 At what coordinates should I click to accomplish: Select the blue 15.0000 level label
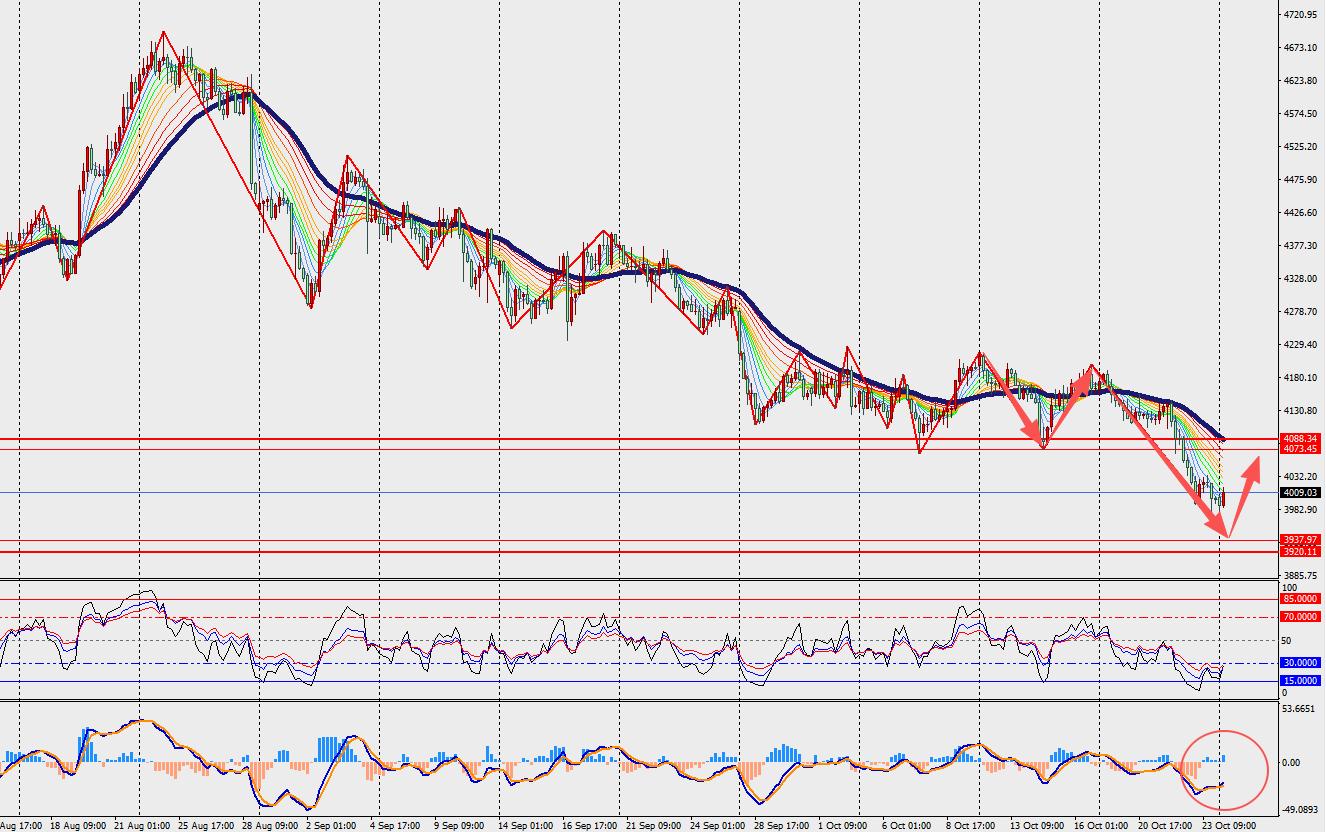pos(1300,681)
